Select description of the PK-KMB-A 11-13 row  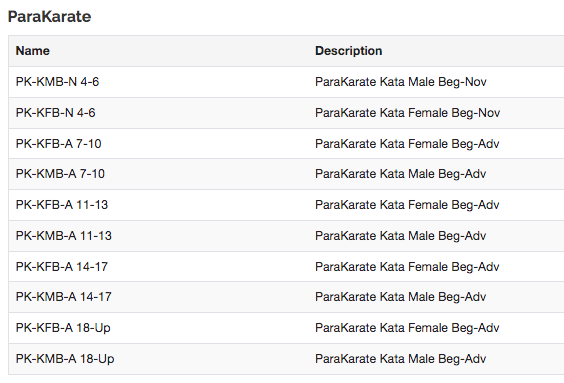[400, 236]
